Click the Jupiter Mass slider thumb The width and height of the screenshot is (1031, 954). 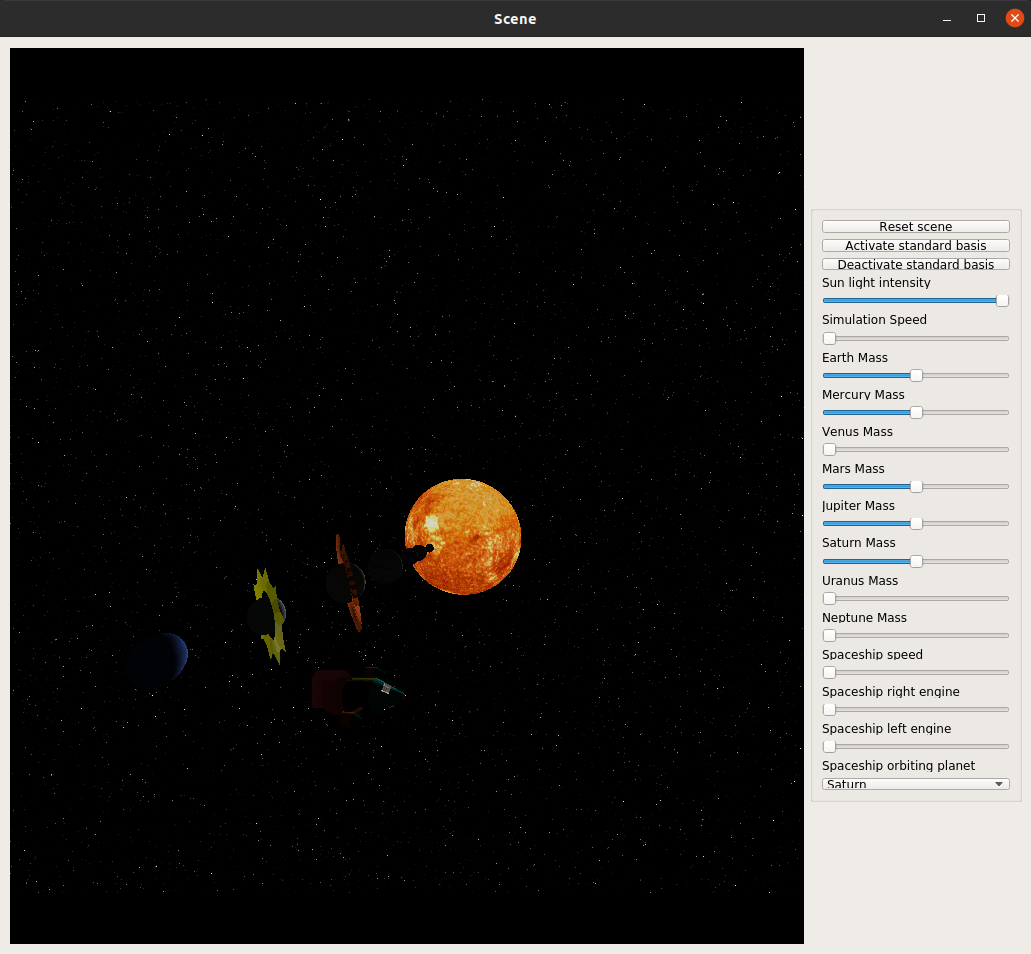coord(916,523)
